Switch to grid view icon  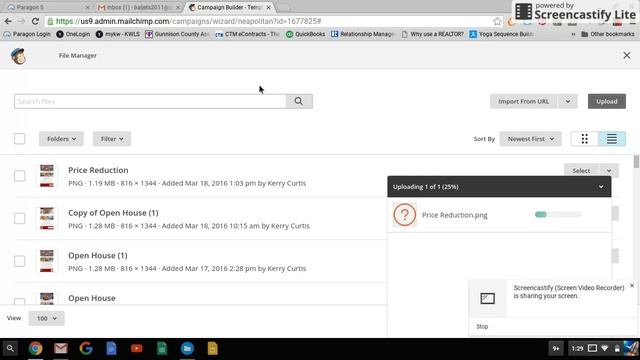(584, 139)
